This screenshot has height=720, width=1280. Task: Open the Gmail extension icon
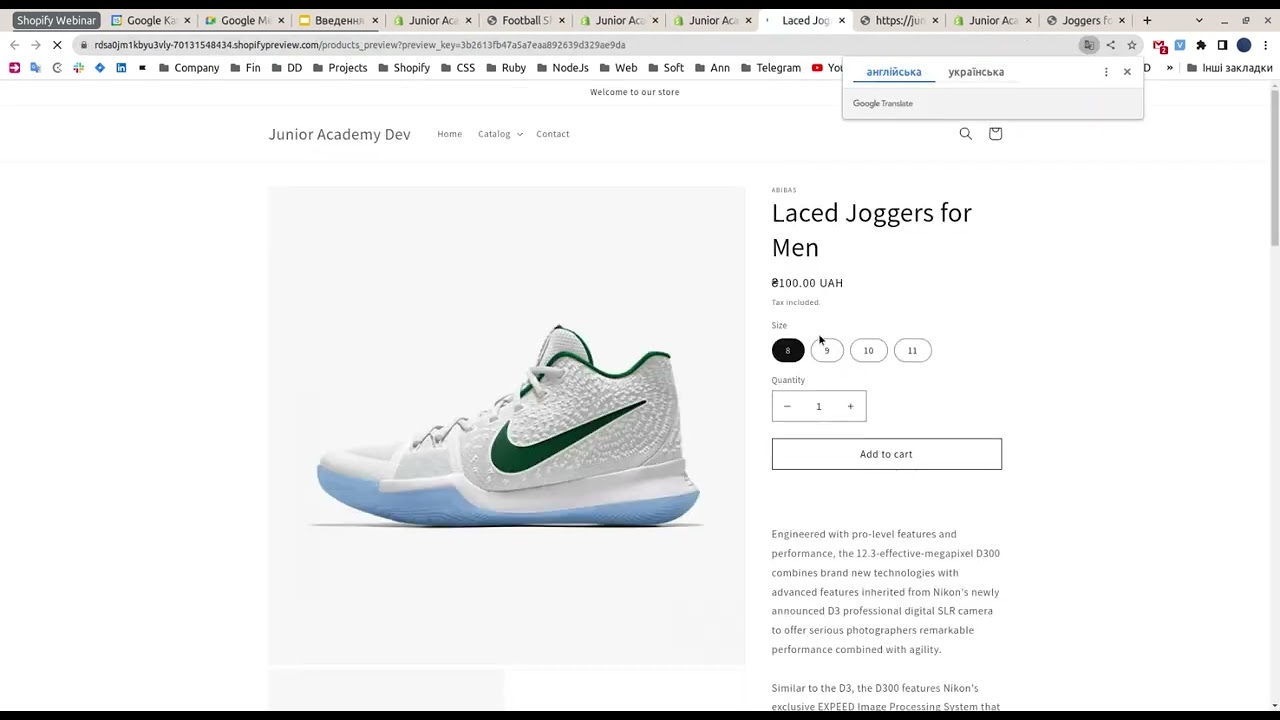1159,45
